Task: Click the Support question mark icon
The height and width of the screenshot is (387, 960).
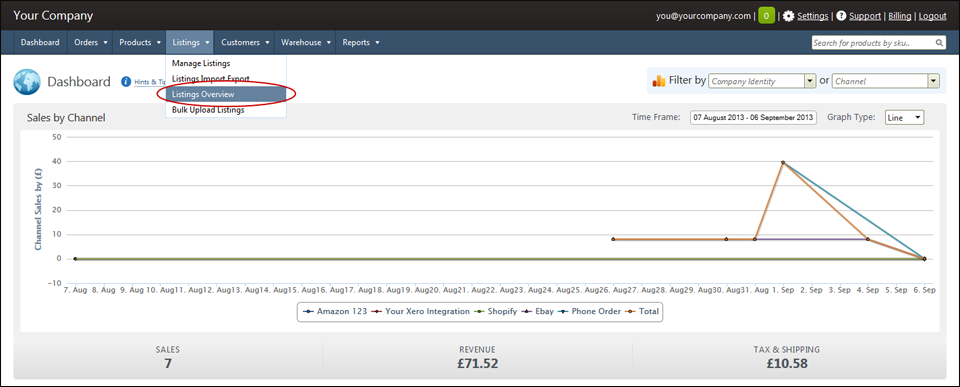Action: tap(841, 16)
